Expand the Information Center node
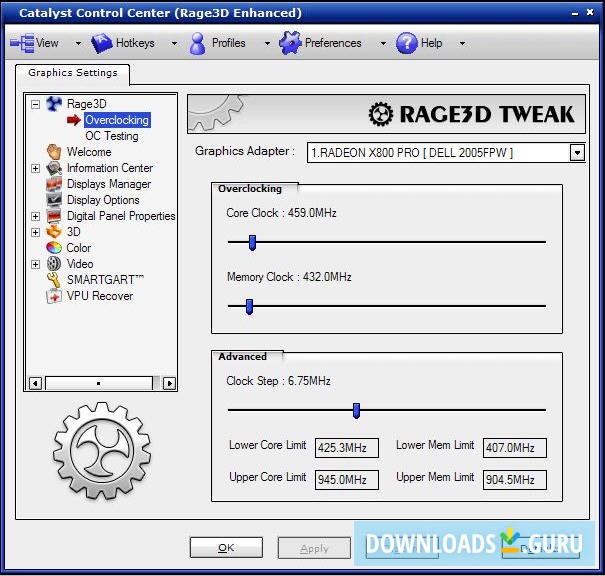Screen dimensions: 605x576 (x=35, y=168)
